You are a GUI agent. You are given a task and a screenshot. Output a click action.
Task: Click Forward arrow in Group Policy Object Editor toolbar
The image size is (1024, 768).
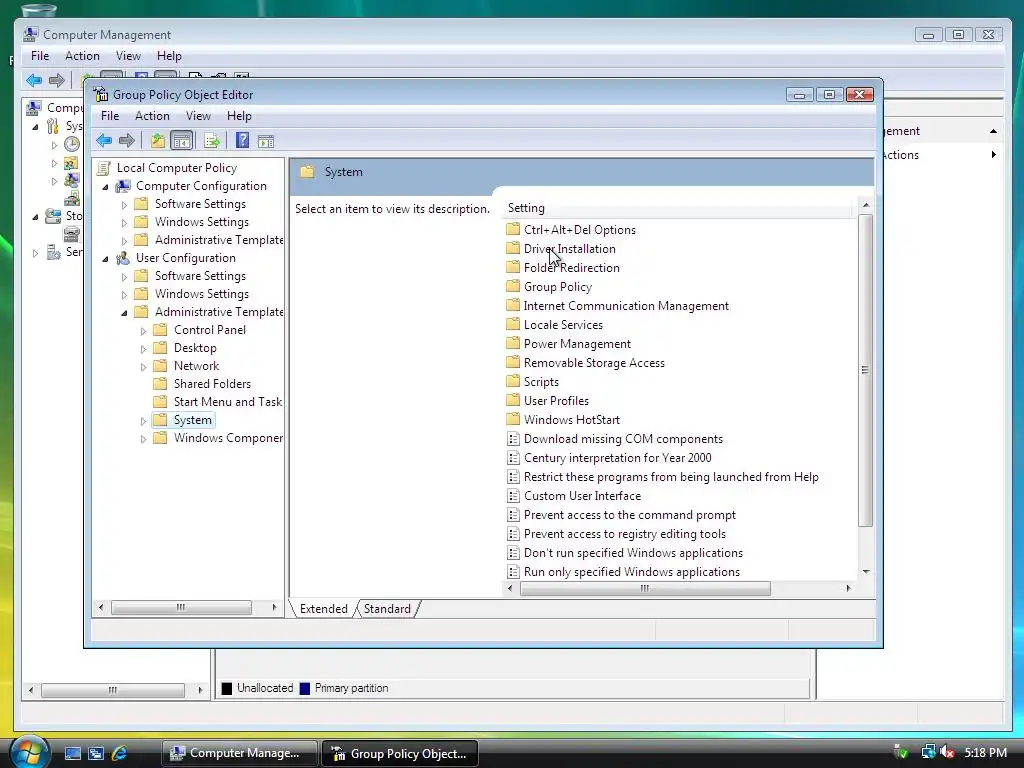pyautogui.click(x=127, y=140)
